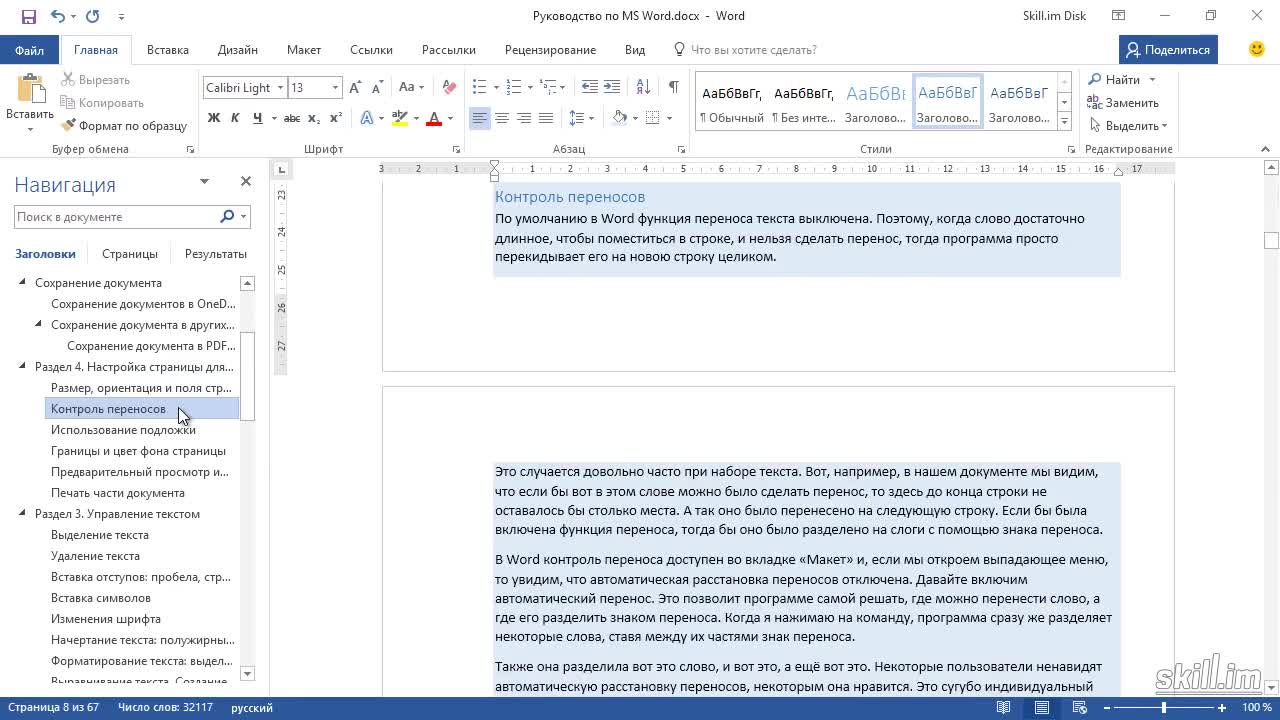
Task: Open bullet list dropdown arrow
Action: pos(496,87)
